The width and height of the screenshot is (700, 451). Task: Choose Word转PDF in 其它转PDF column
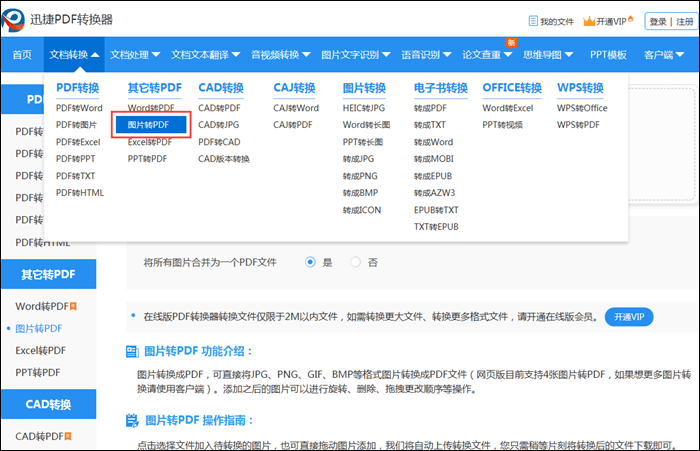(151, 108)
